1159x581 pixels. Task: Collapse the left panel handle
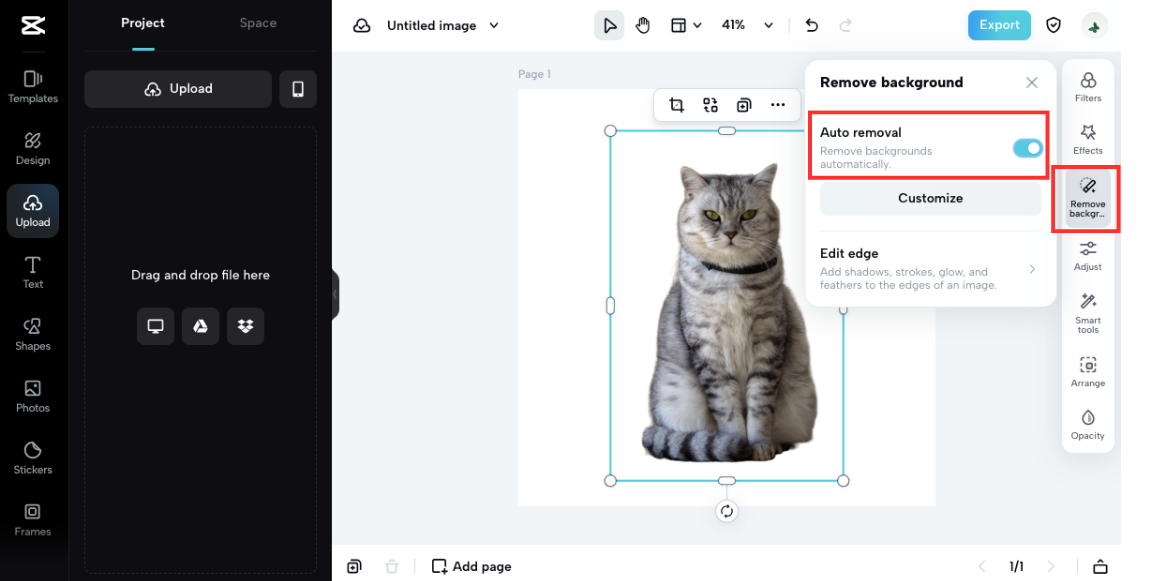[x=336, y=294]
